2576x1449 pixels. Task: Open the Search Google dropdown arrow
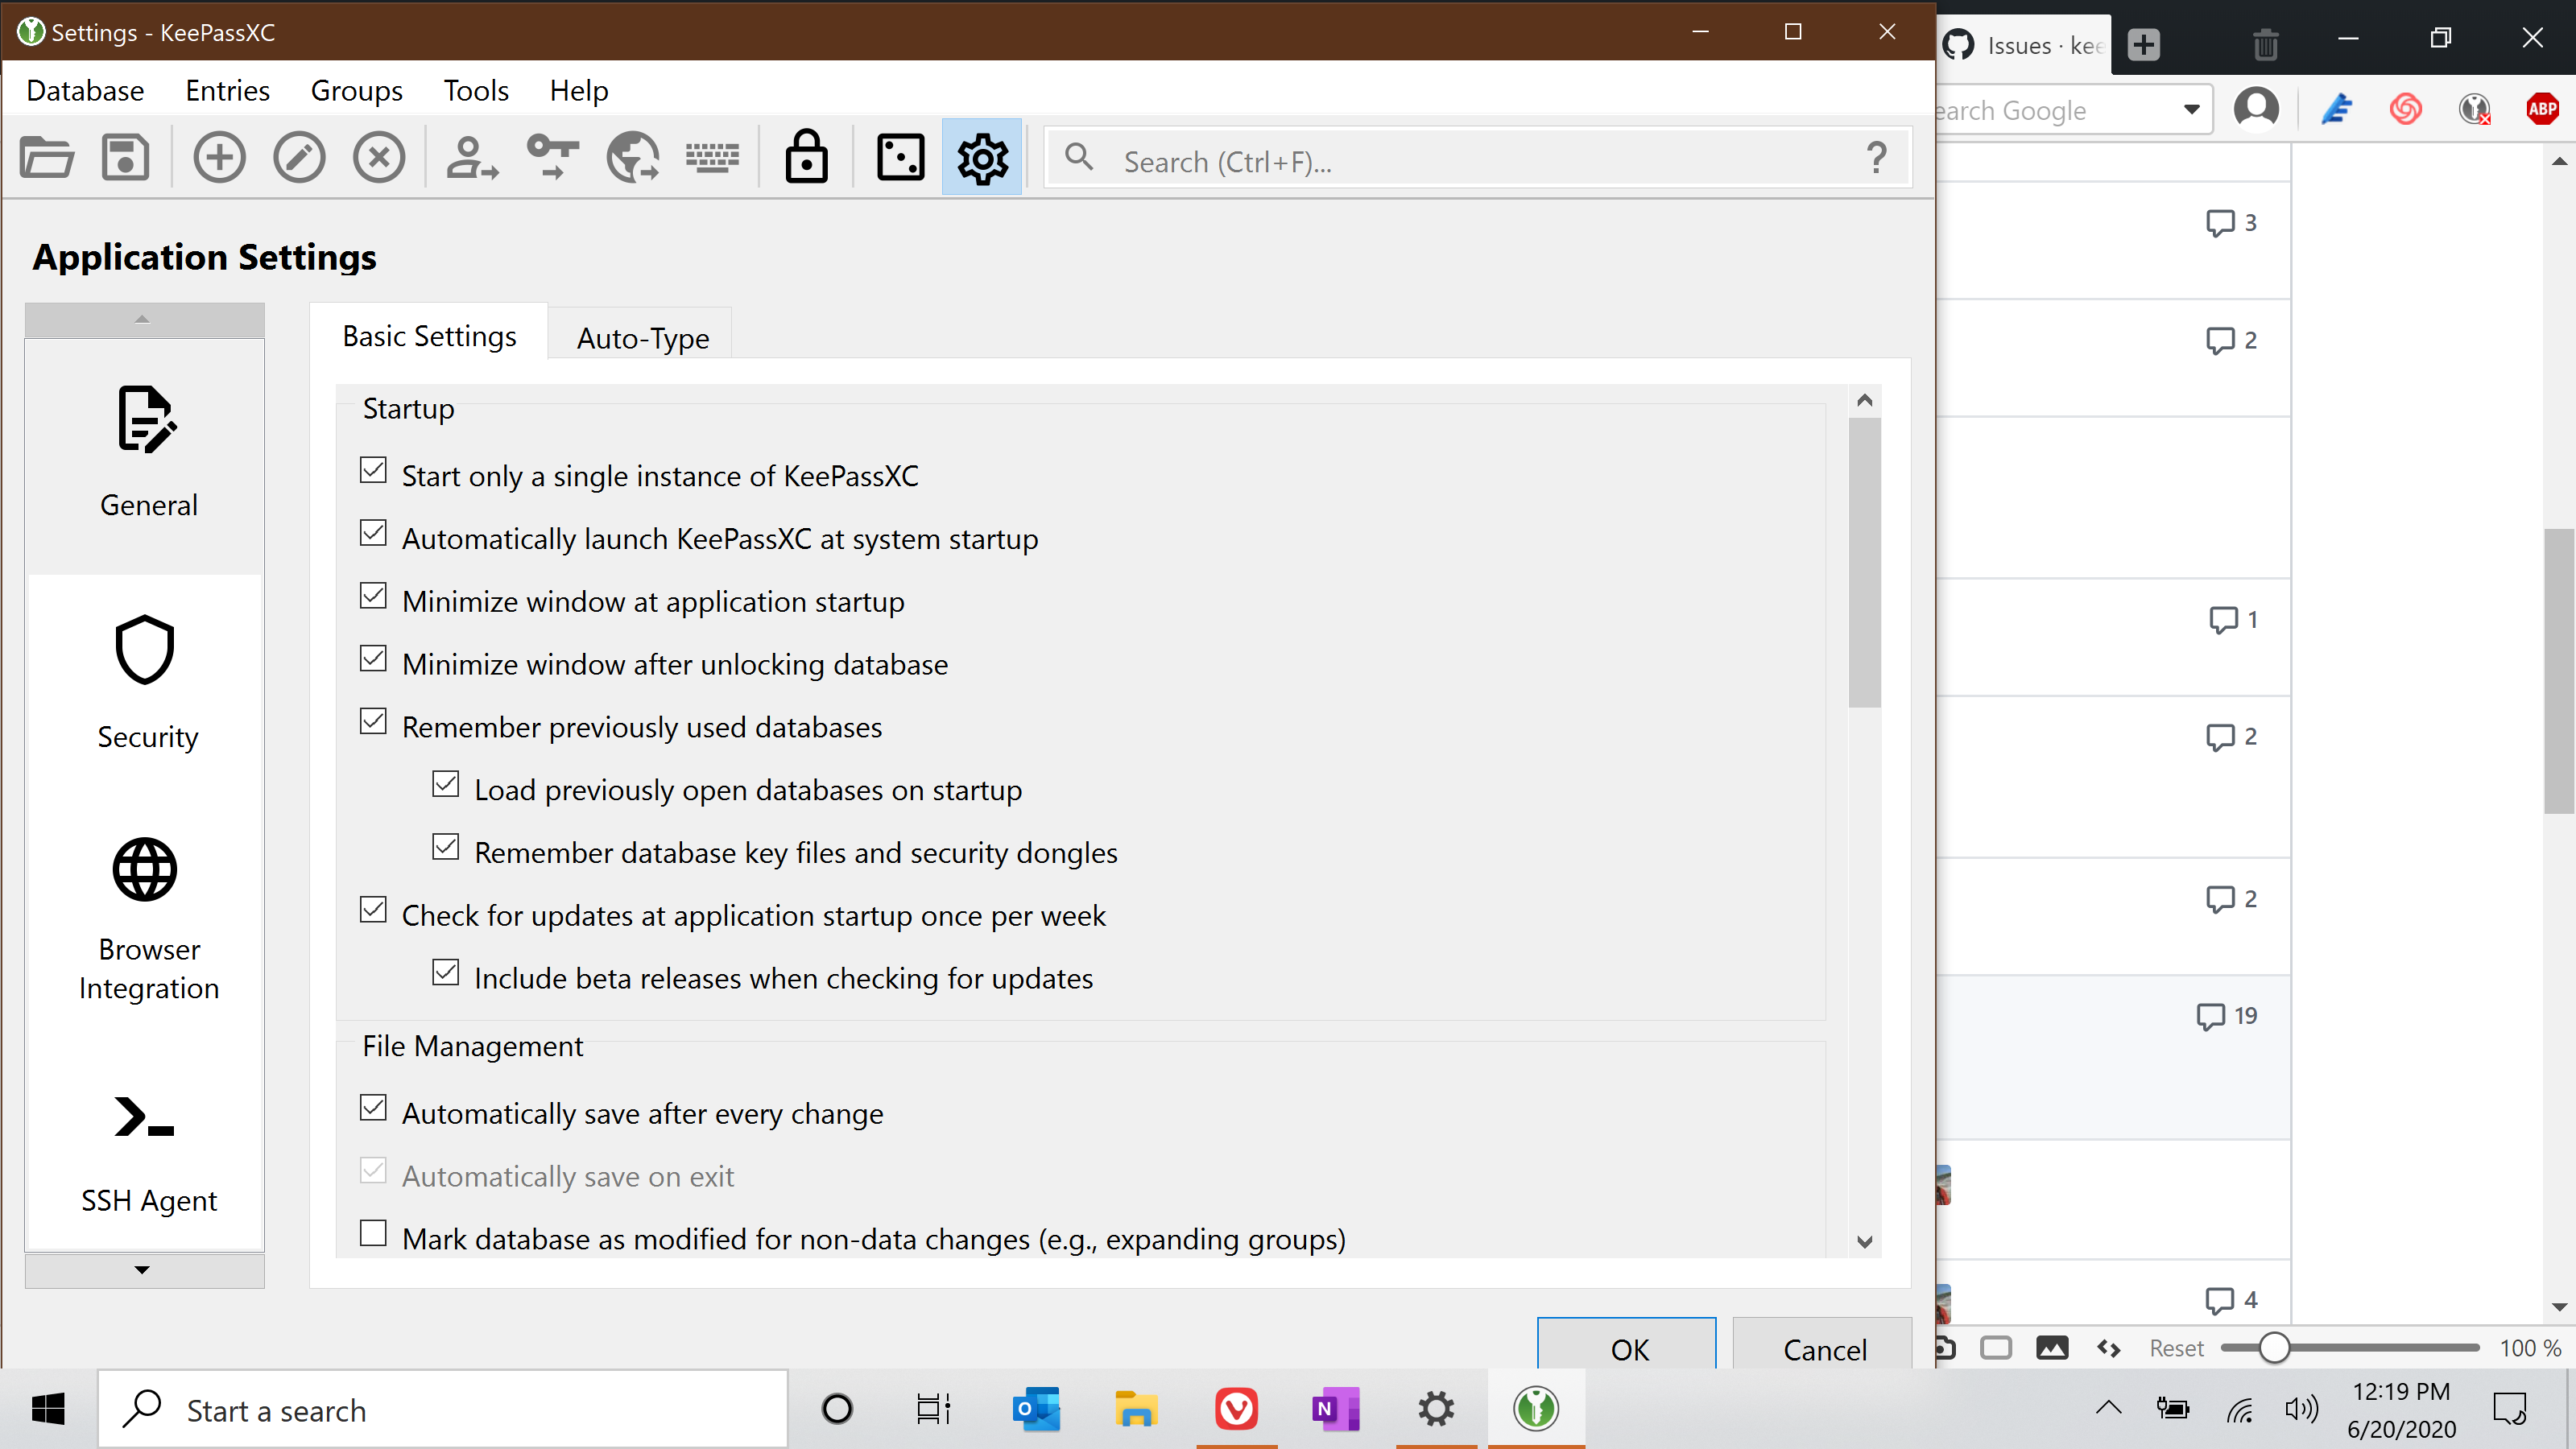2191,110
